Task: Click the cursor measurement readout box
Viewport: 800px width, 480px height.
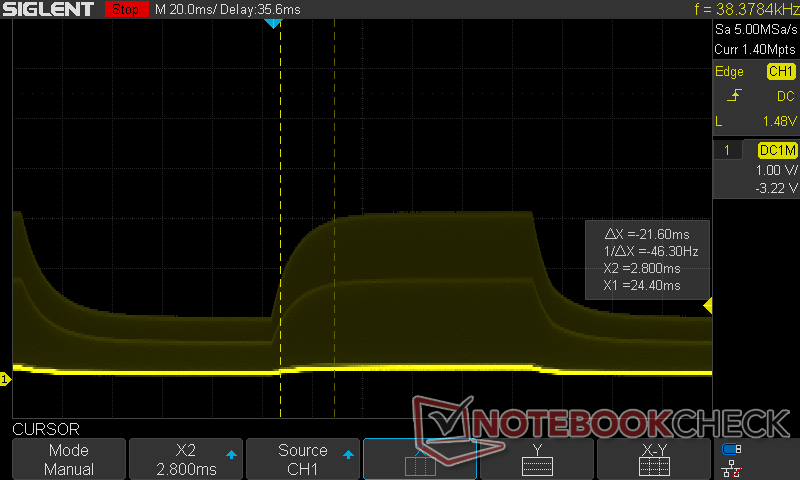Action: click(x=646, y=258)
